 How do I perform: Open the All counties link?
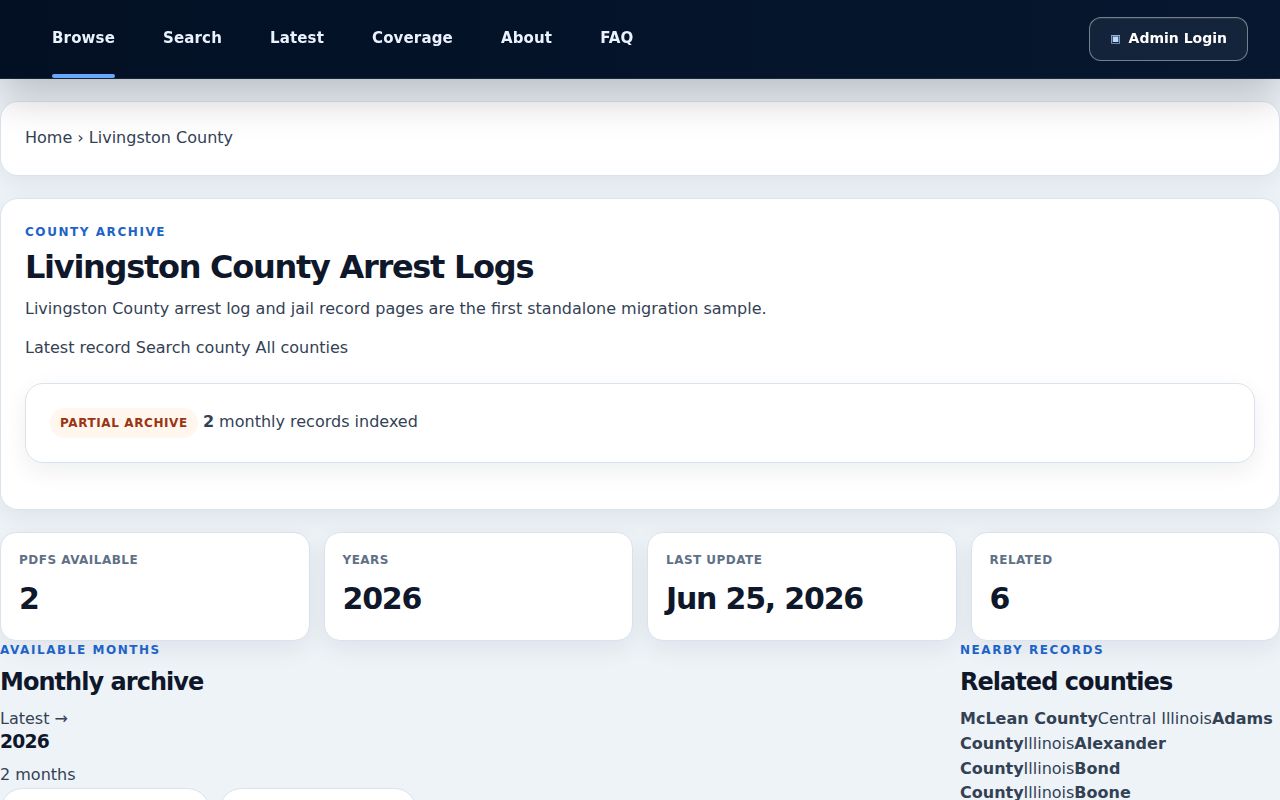[302, 348]
